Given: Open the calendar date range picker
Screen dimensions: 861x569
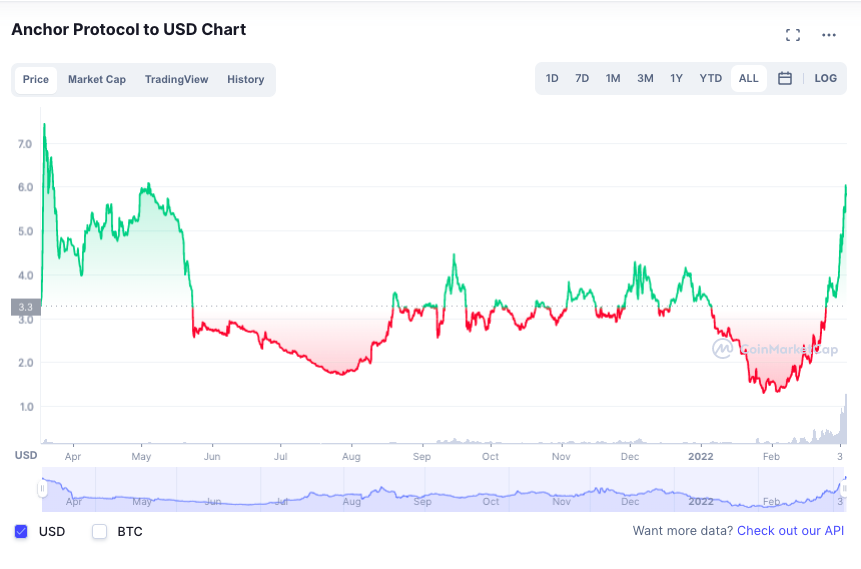Looking at the screenshot, I should (785, 79).
